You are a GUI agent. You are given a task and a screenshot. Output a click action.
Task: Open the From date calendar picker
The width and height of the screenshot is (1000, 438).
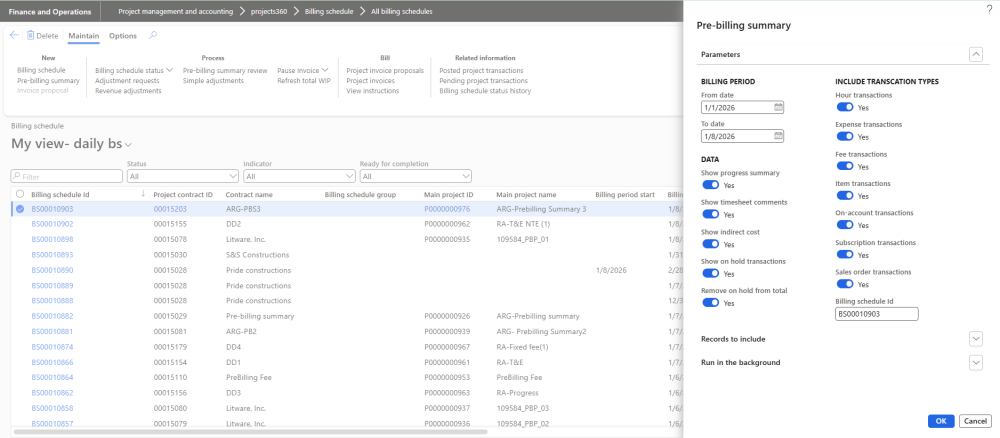click(x=778, y=107)
